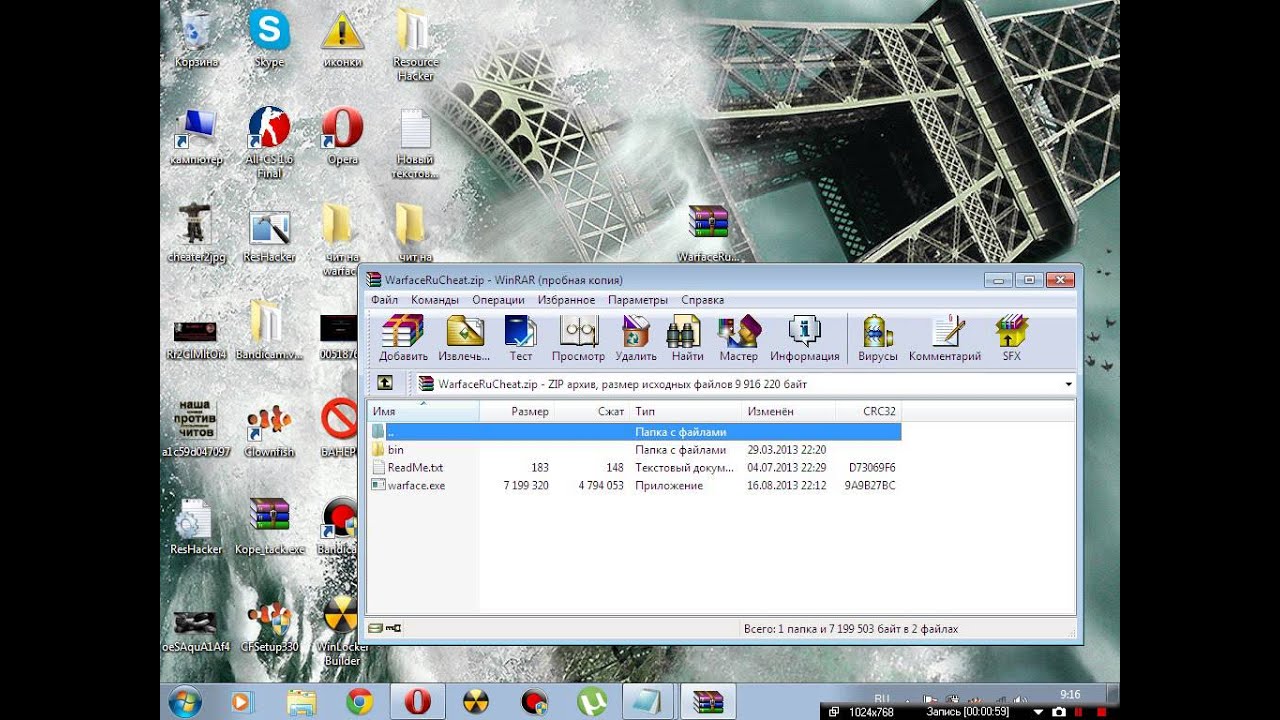Click the Удалить (Delete) toolbar icon
This screenshot has width=1280, height=720.
(x=636, y=338)
